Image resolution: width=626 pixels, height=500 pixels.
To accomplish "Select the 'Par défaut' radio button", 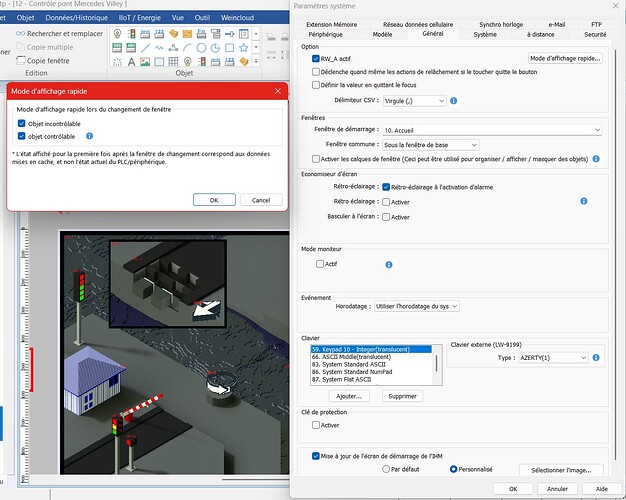I will (x=386, y=468).
